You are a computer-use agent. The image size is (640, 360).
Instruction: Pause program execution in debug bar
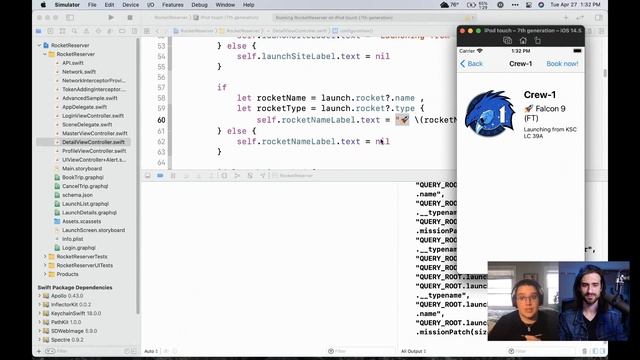tap(173, 176)
